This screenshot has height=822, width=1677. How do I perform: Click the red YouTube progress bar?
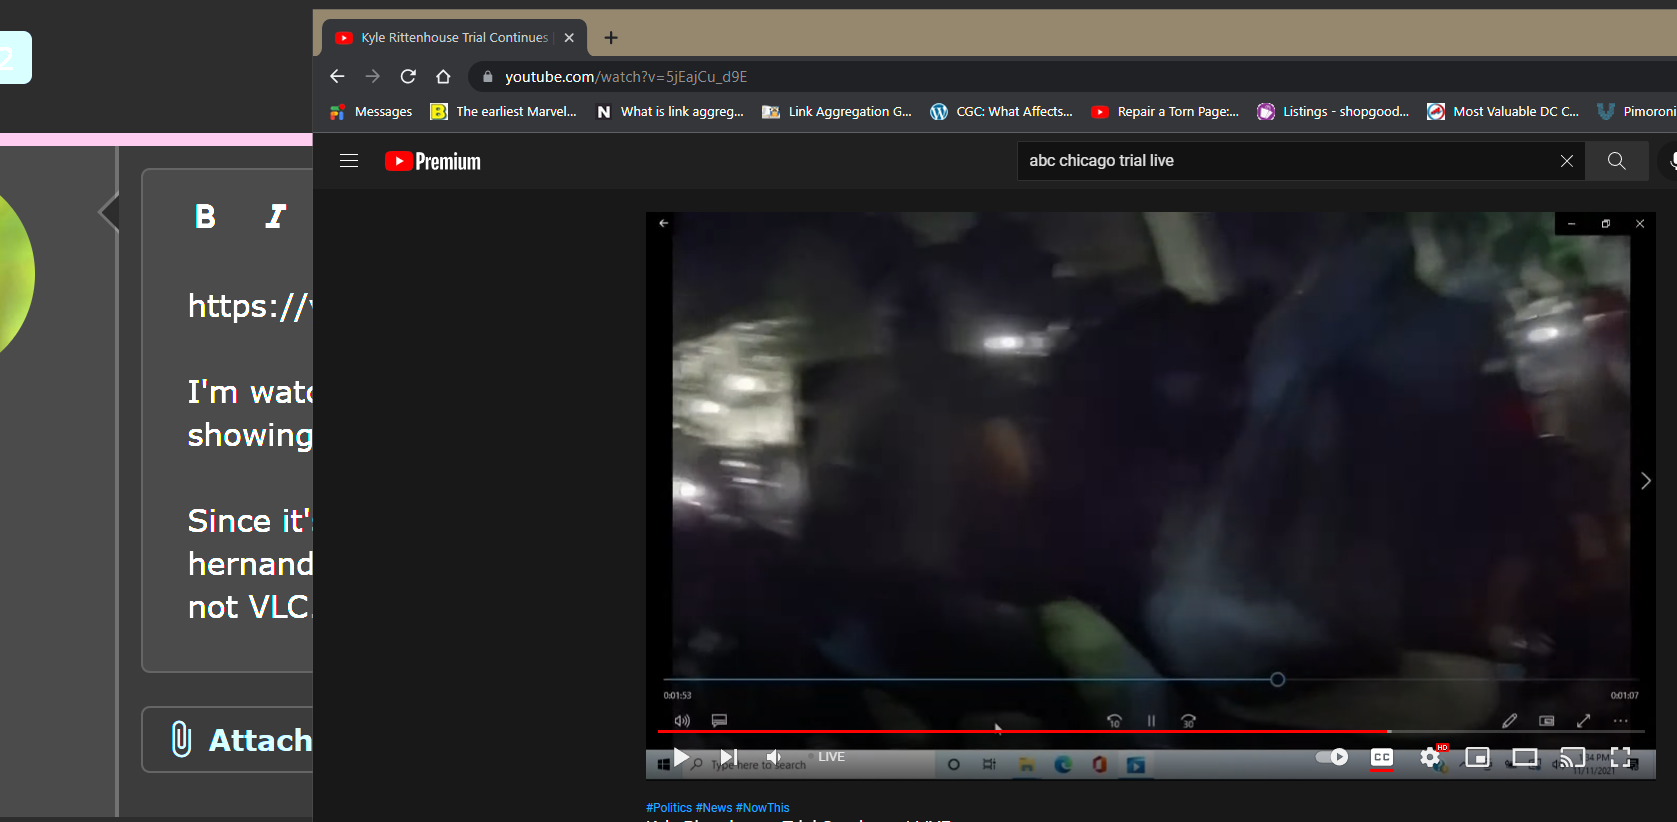point(1150,732)
